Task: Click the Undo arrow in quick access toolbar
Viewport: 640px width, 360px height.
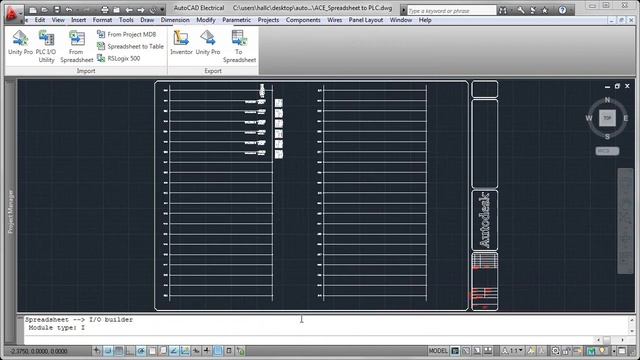Action: tap(69, 10)
